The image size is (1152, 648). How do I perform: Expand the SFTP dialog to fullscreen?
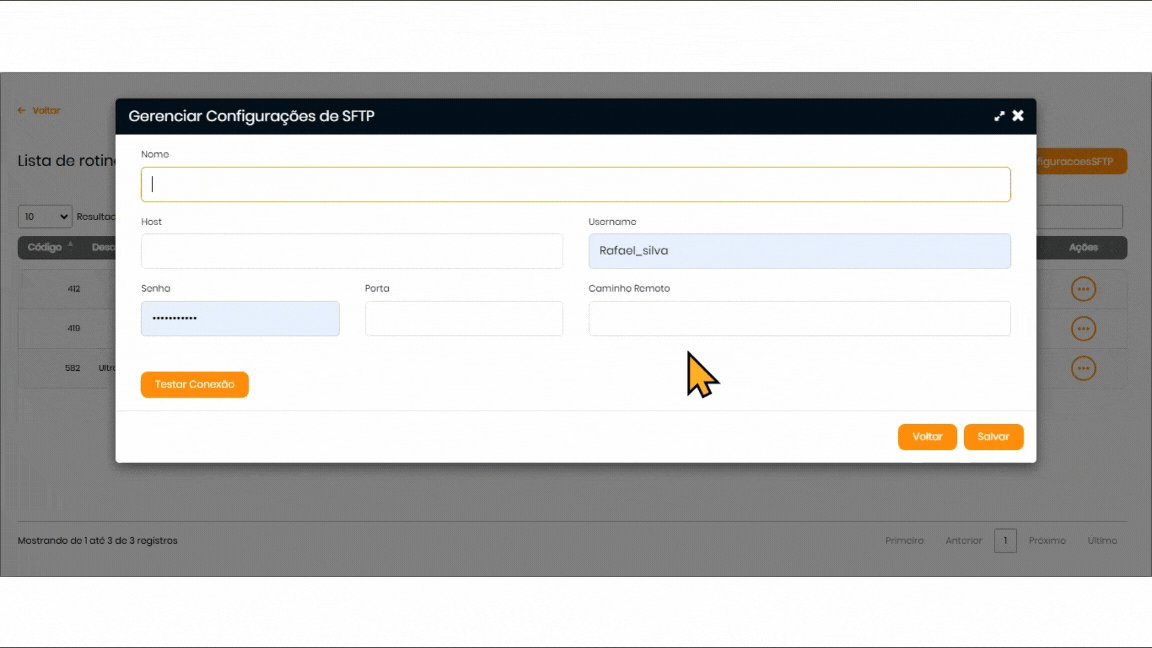[999, 116]
